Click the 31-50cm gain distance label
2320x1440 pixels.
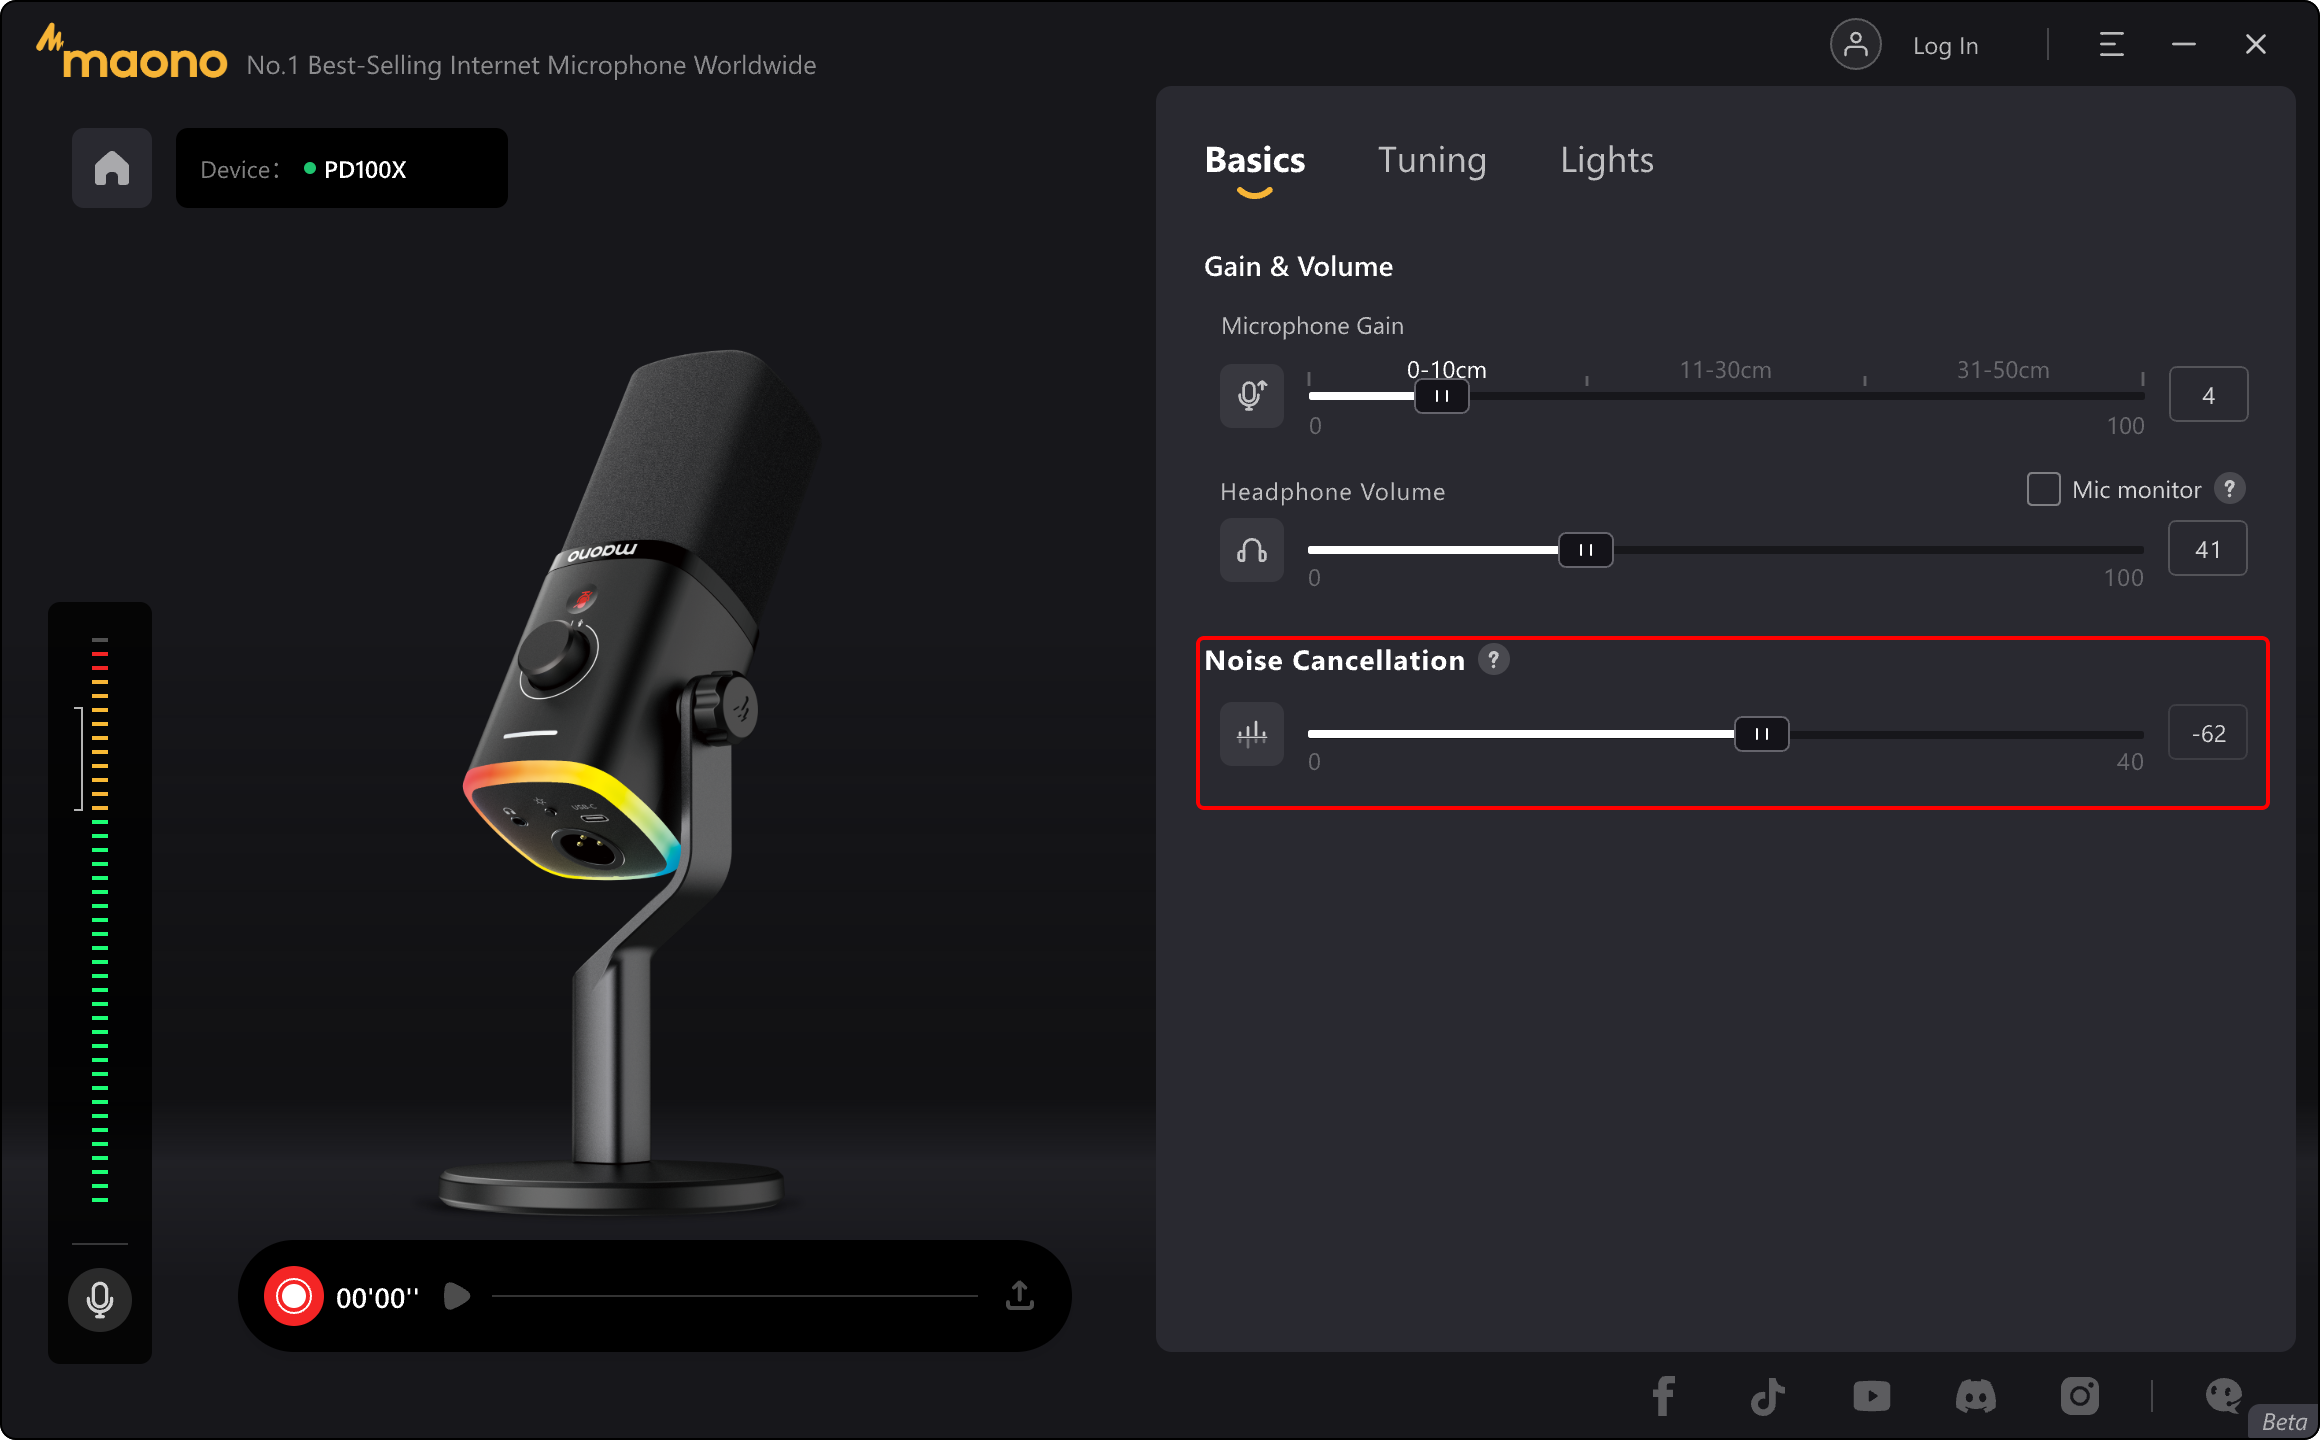2003,370
